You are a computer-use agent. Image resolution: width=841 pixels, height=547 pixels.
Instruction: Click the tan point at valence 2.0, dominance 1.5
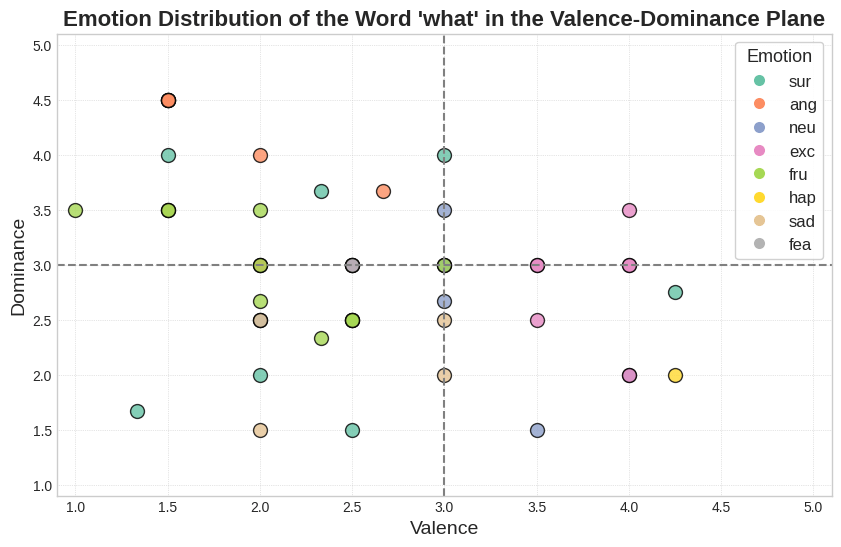pos(260,430)
